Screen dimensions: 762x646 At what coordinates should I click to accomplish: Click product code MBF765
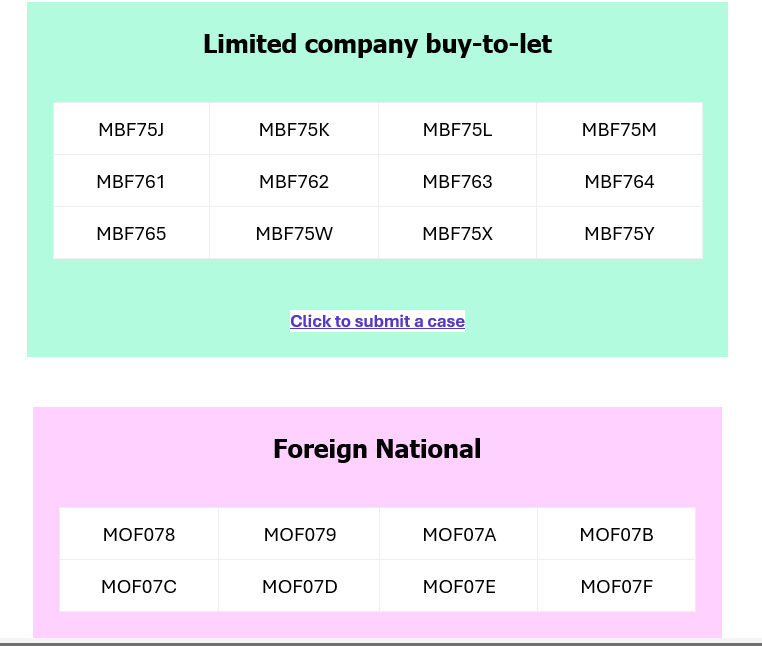tap(131, 233)
